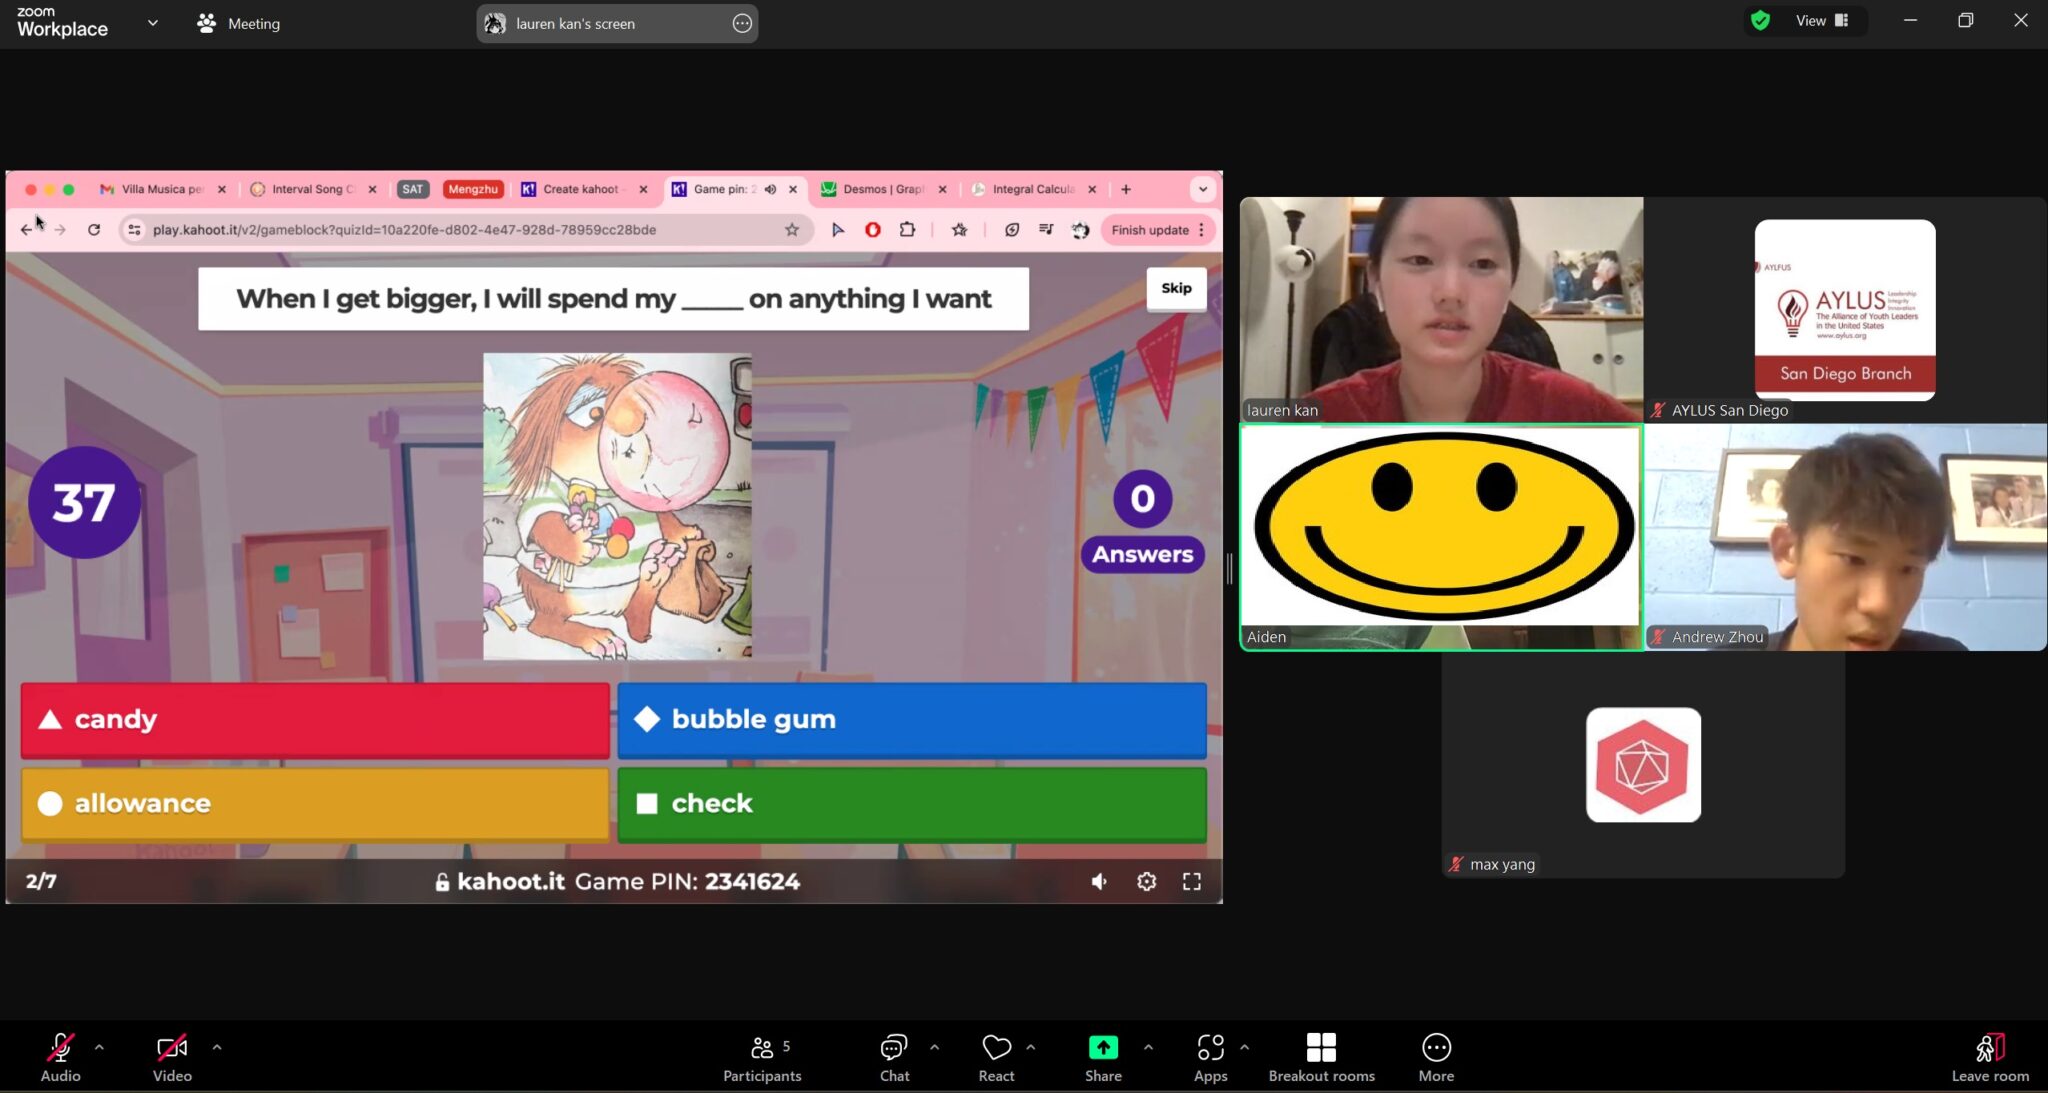The width and height of the screenshot is (2048, 1093).
Task: Open the bookmarks star-list icon
Action: coord(960,230)
